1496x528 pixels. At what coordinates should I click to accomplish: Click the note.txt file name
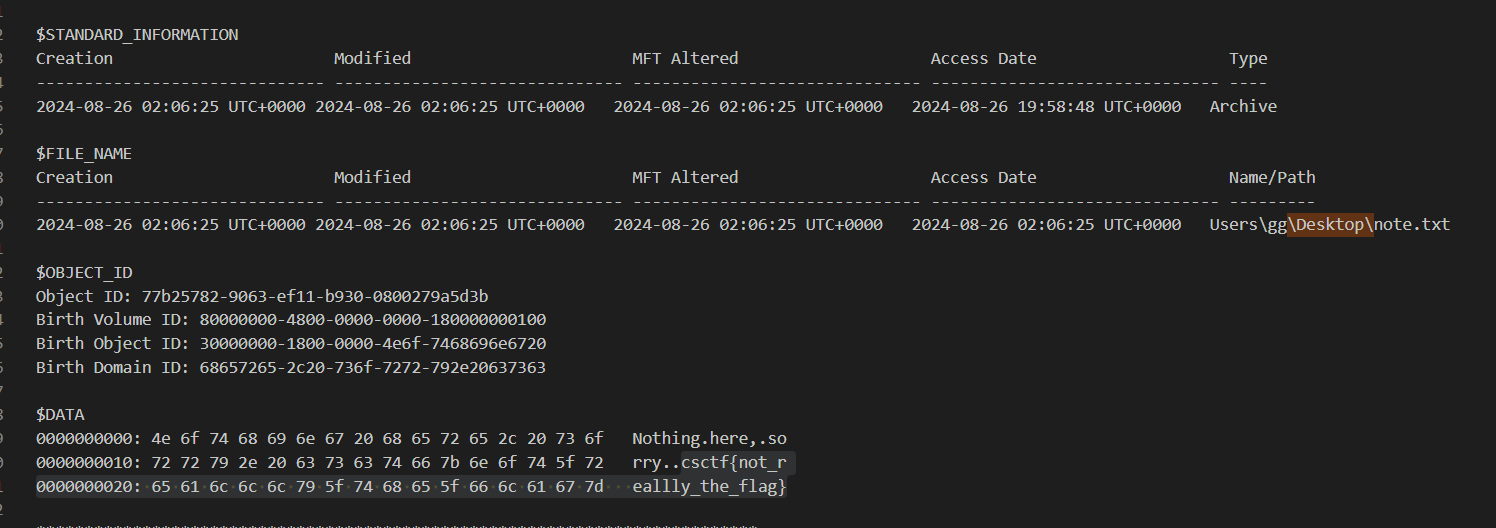tap(1412, 225)
